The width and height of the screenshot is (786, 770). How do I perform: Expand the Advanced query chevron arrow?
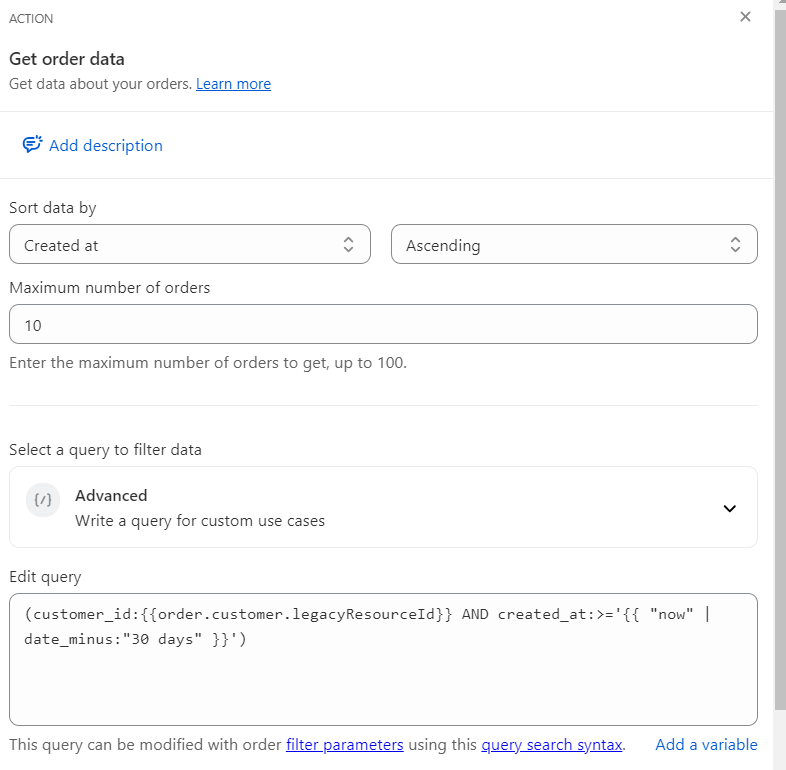click(729, 508)
